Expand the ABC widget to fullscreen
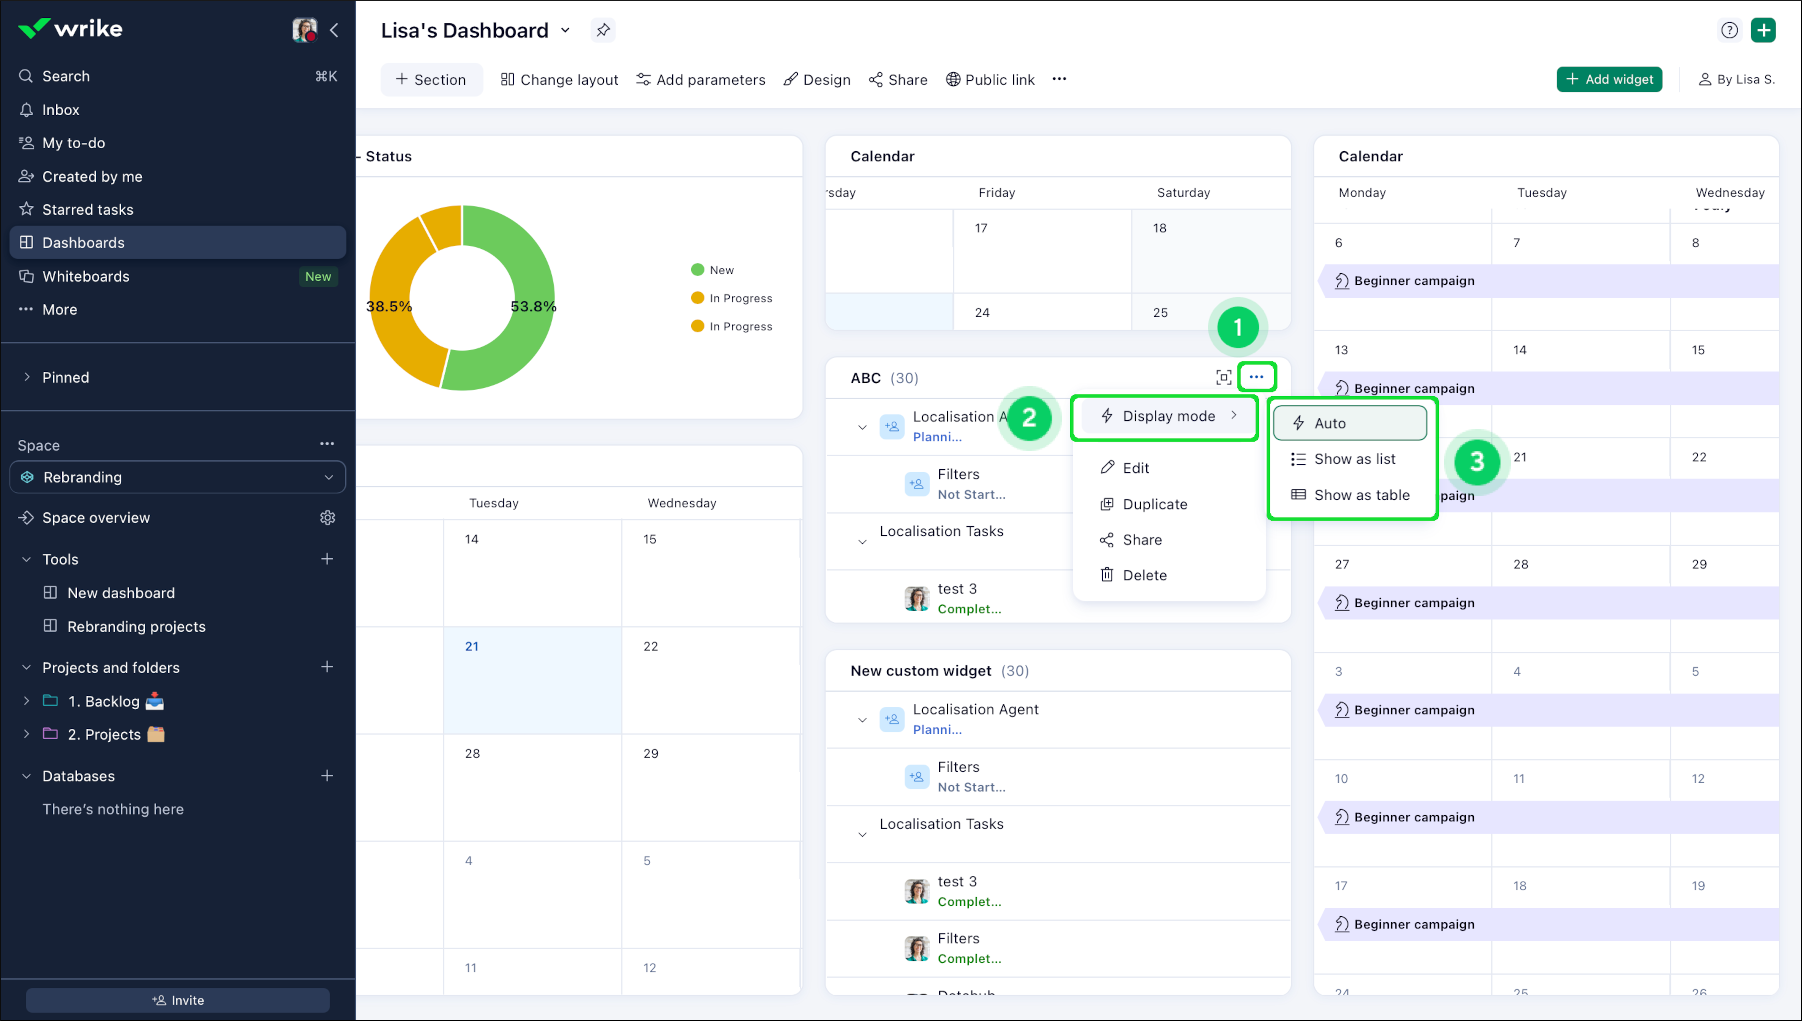 [1223, 377]
